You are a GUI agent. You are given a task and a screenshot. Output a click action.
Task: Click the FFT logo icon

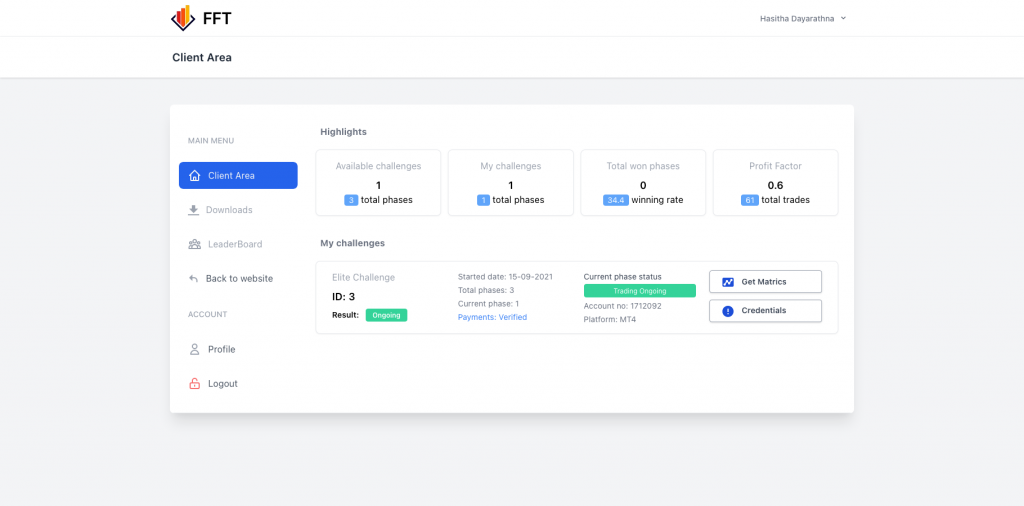(x=183, y=18)
